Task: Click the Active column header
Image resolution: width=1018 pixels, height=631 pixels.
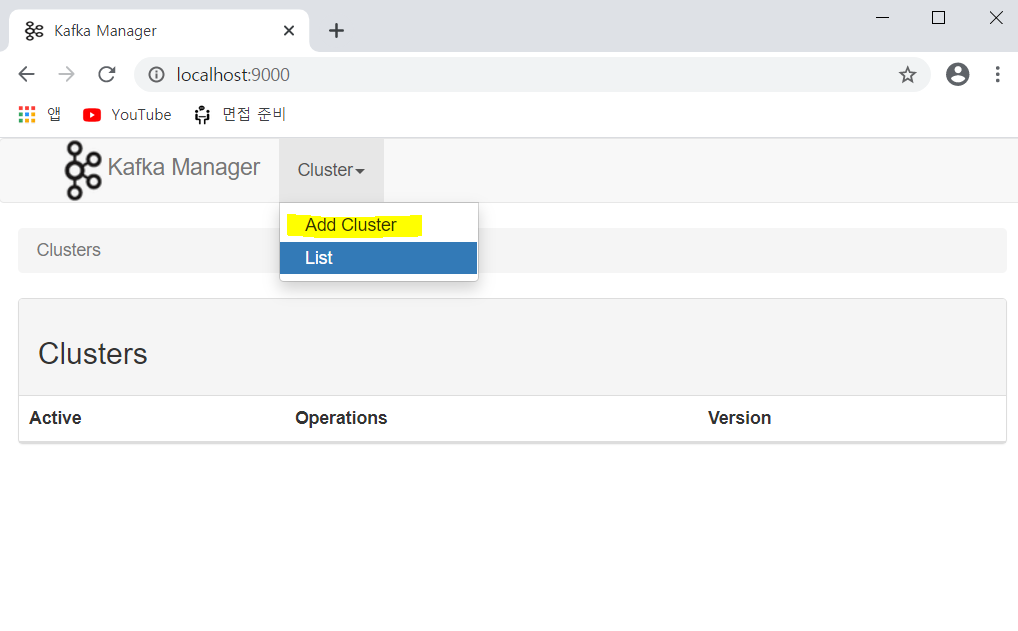Action: (55, 418)
